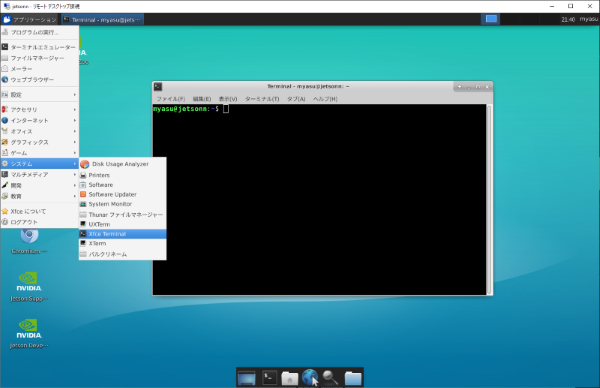Open terminal 表示(V) menu

point(228,99)
